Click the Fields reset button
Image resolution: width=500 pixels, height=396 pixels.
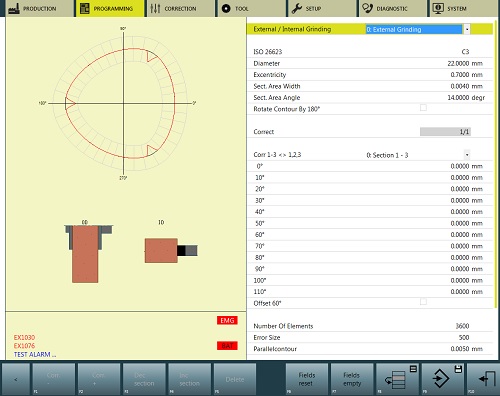tap(306, 379)
